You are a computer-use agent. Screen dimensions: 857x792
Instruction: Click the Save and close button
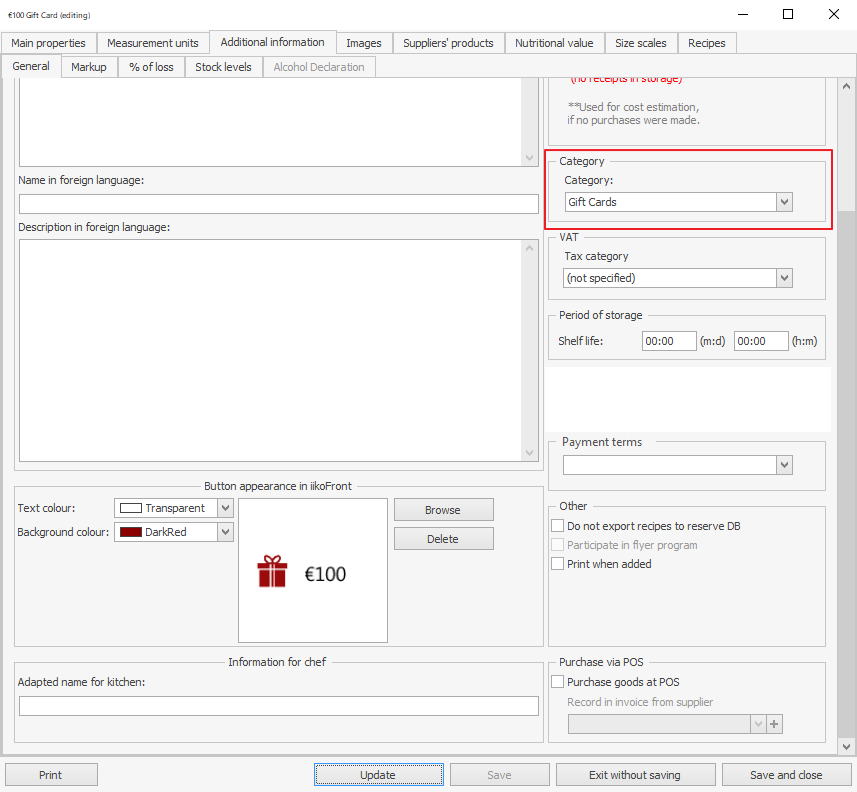pyautogui.click(x=786, y=775)
